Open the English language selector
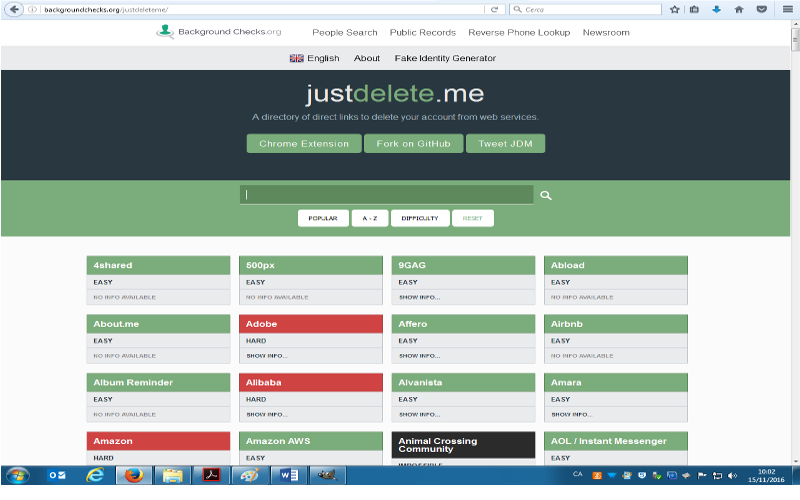 click(314, 58)
